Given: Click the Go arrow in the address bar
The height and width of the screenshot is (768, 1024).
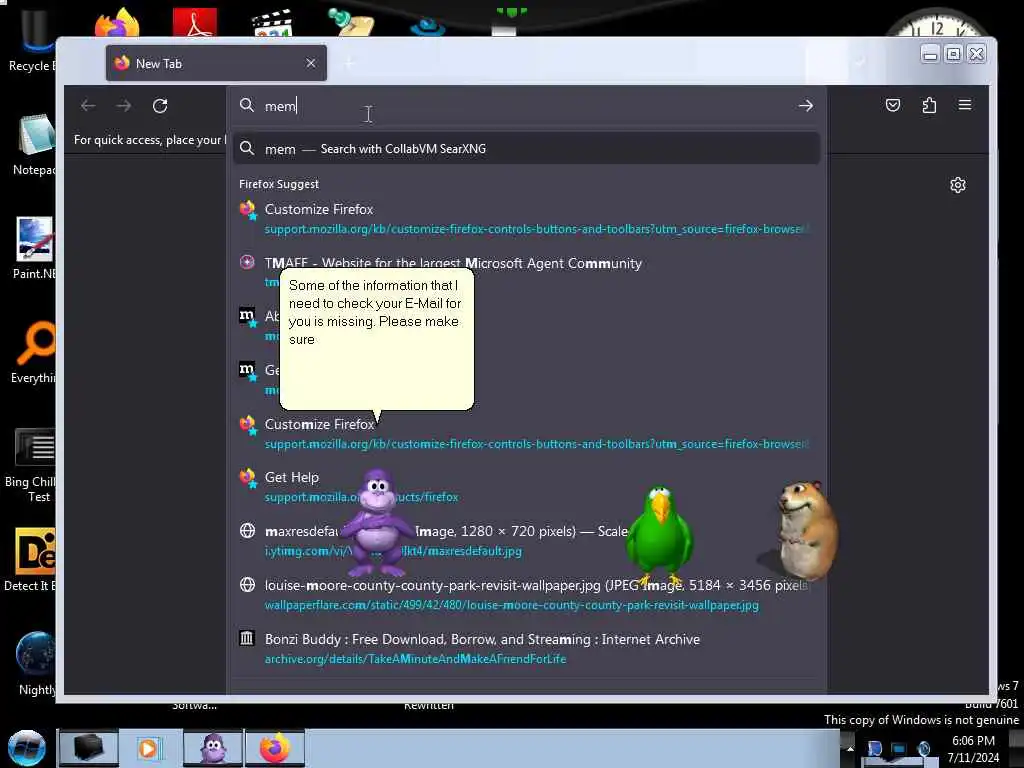Looking at the screenshot, I should pyautogui.click(x=805, y=106).
